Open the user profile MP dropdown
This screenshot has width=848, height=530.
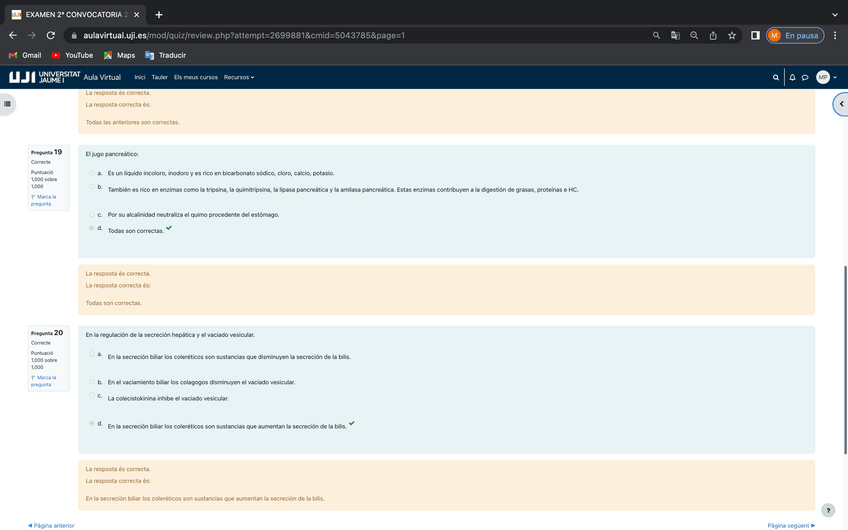click(826, 77)
